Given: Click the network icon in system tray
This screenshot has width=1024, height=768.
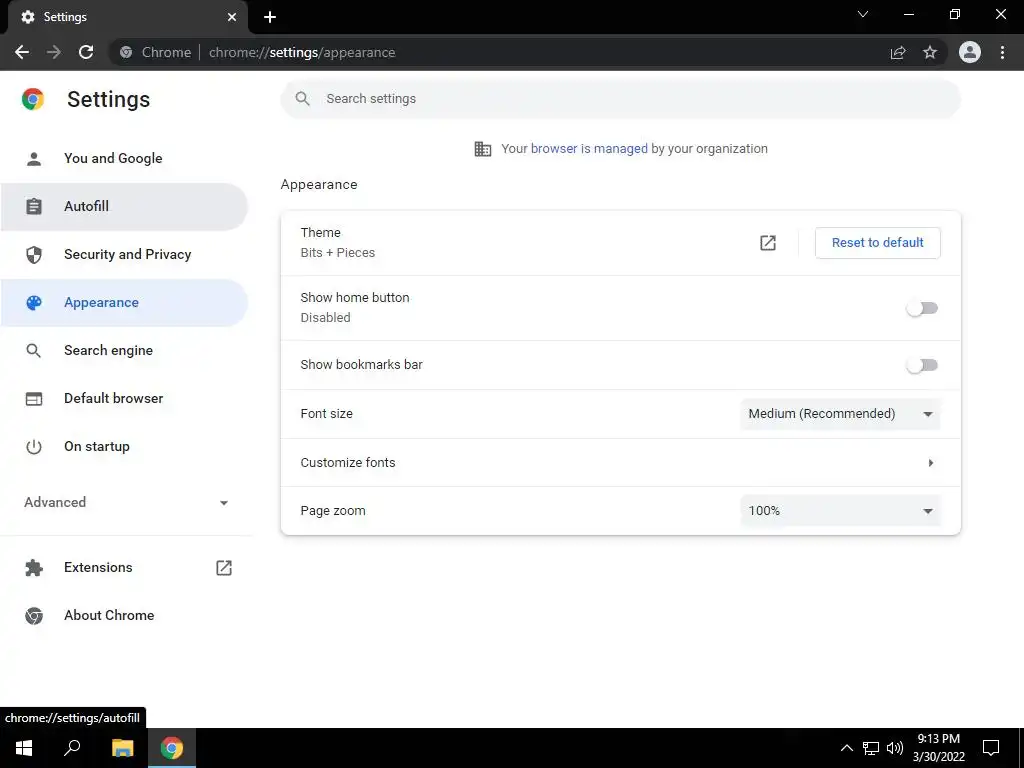Looking at the screenshot, I should (871, 748).
